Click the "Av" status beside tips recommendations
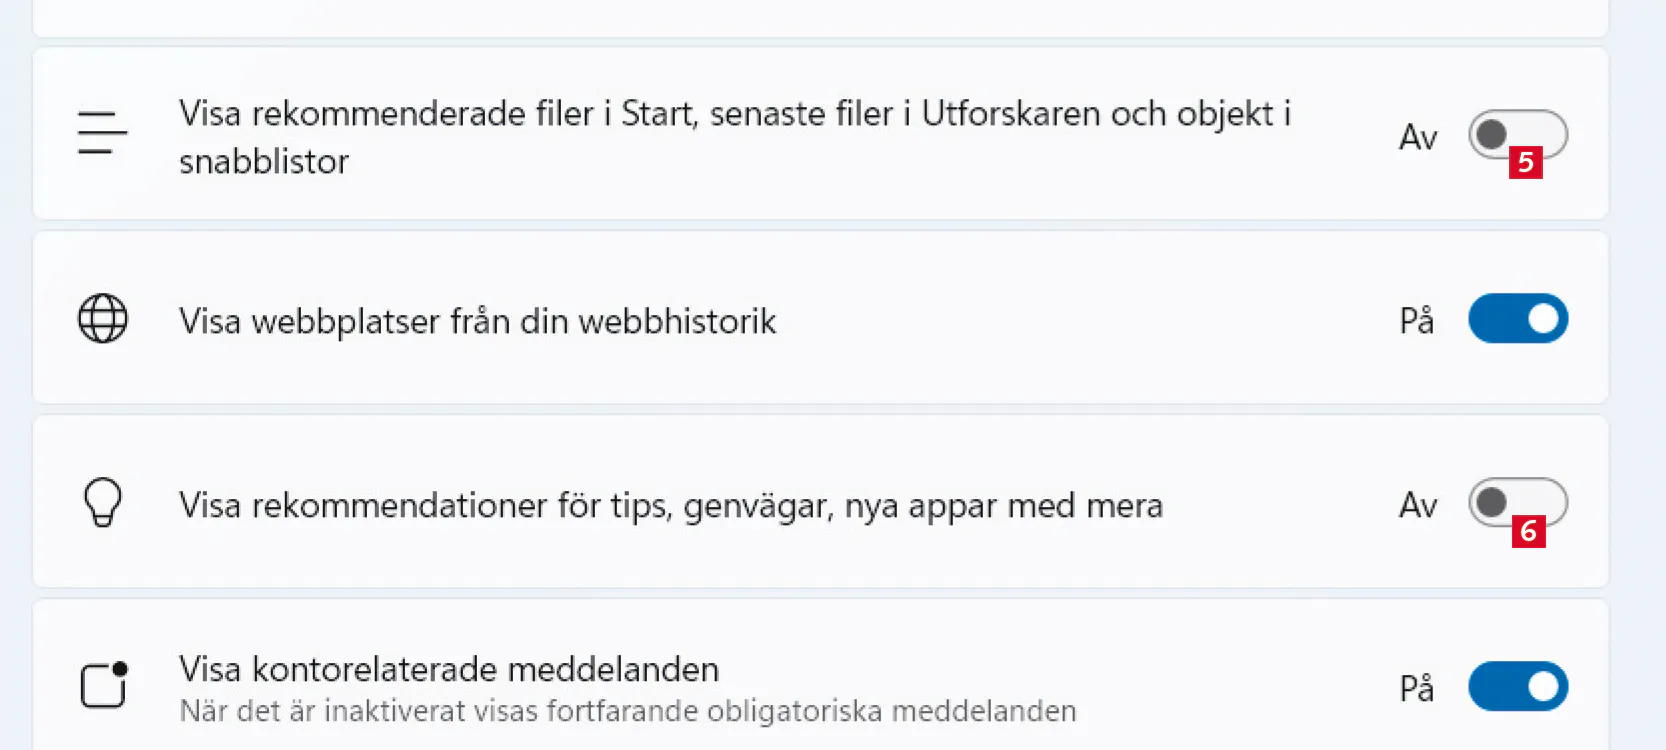 click(x=1418, y=505)
